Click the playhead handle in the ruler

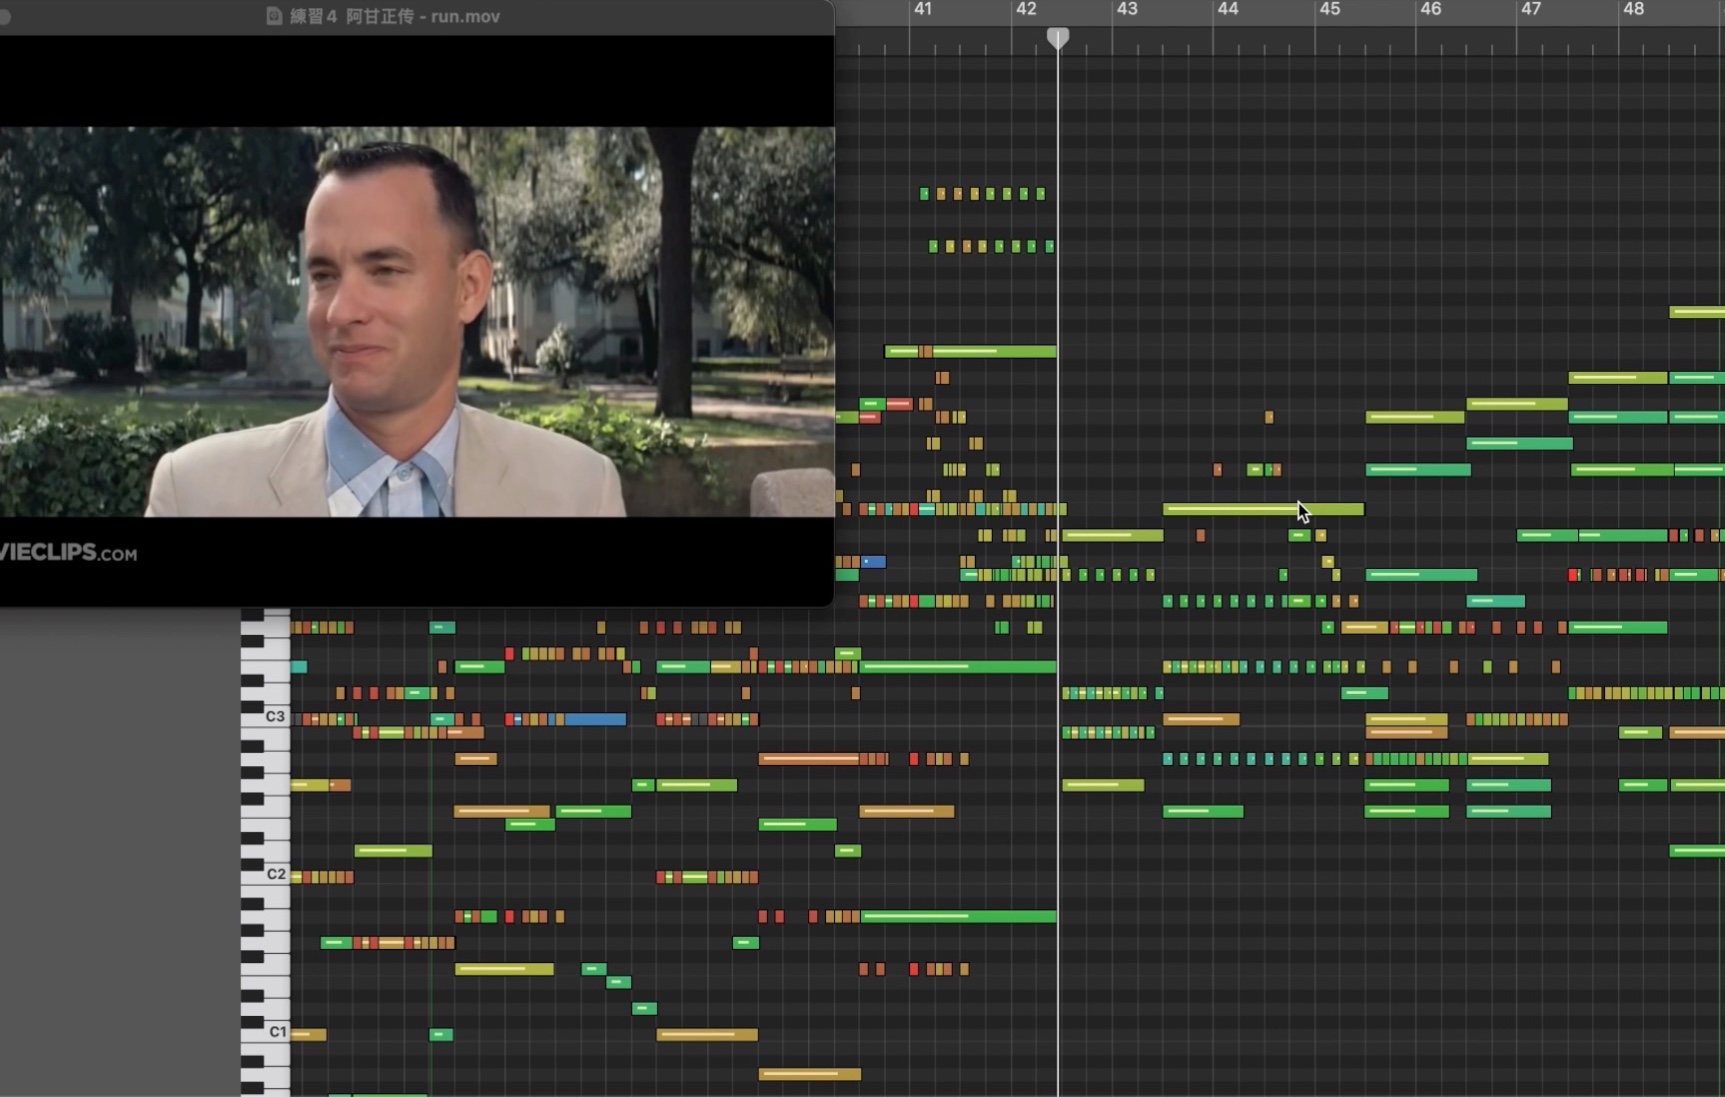tap(1057, 38)
